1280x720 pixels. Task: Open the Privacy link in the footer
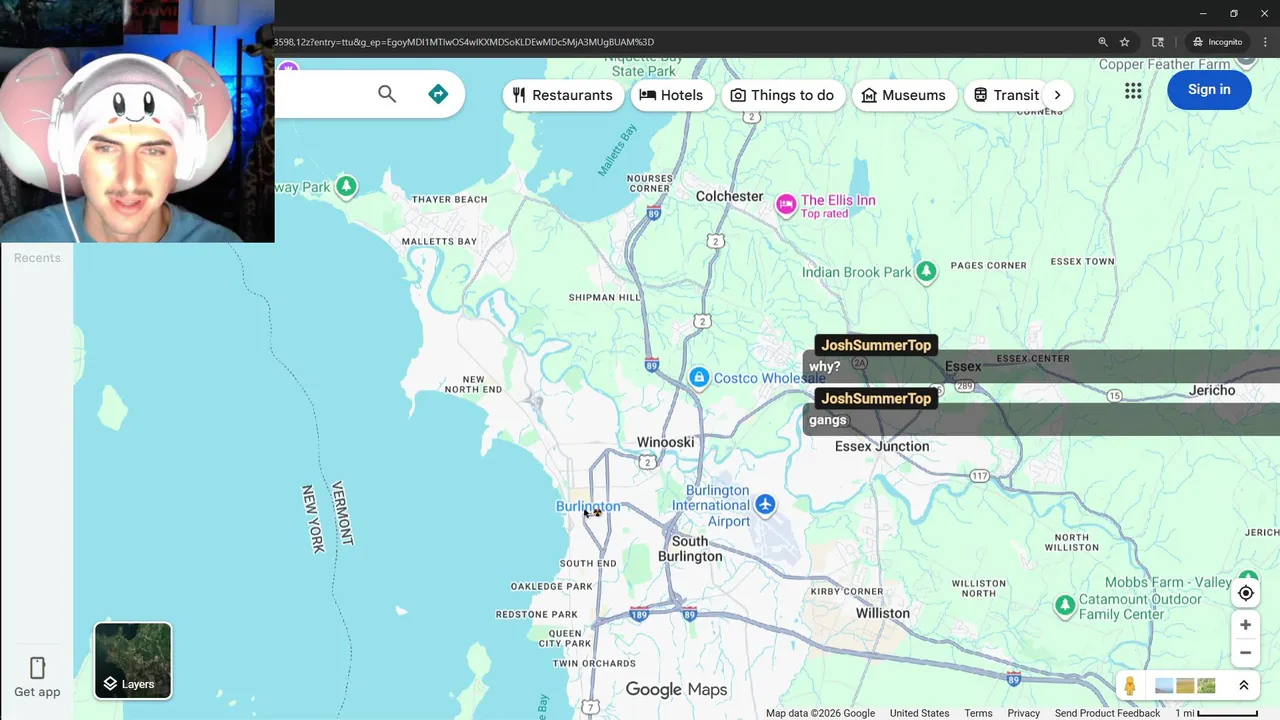[1023, 713]
